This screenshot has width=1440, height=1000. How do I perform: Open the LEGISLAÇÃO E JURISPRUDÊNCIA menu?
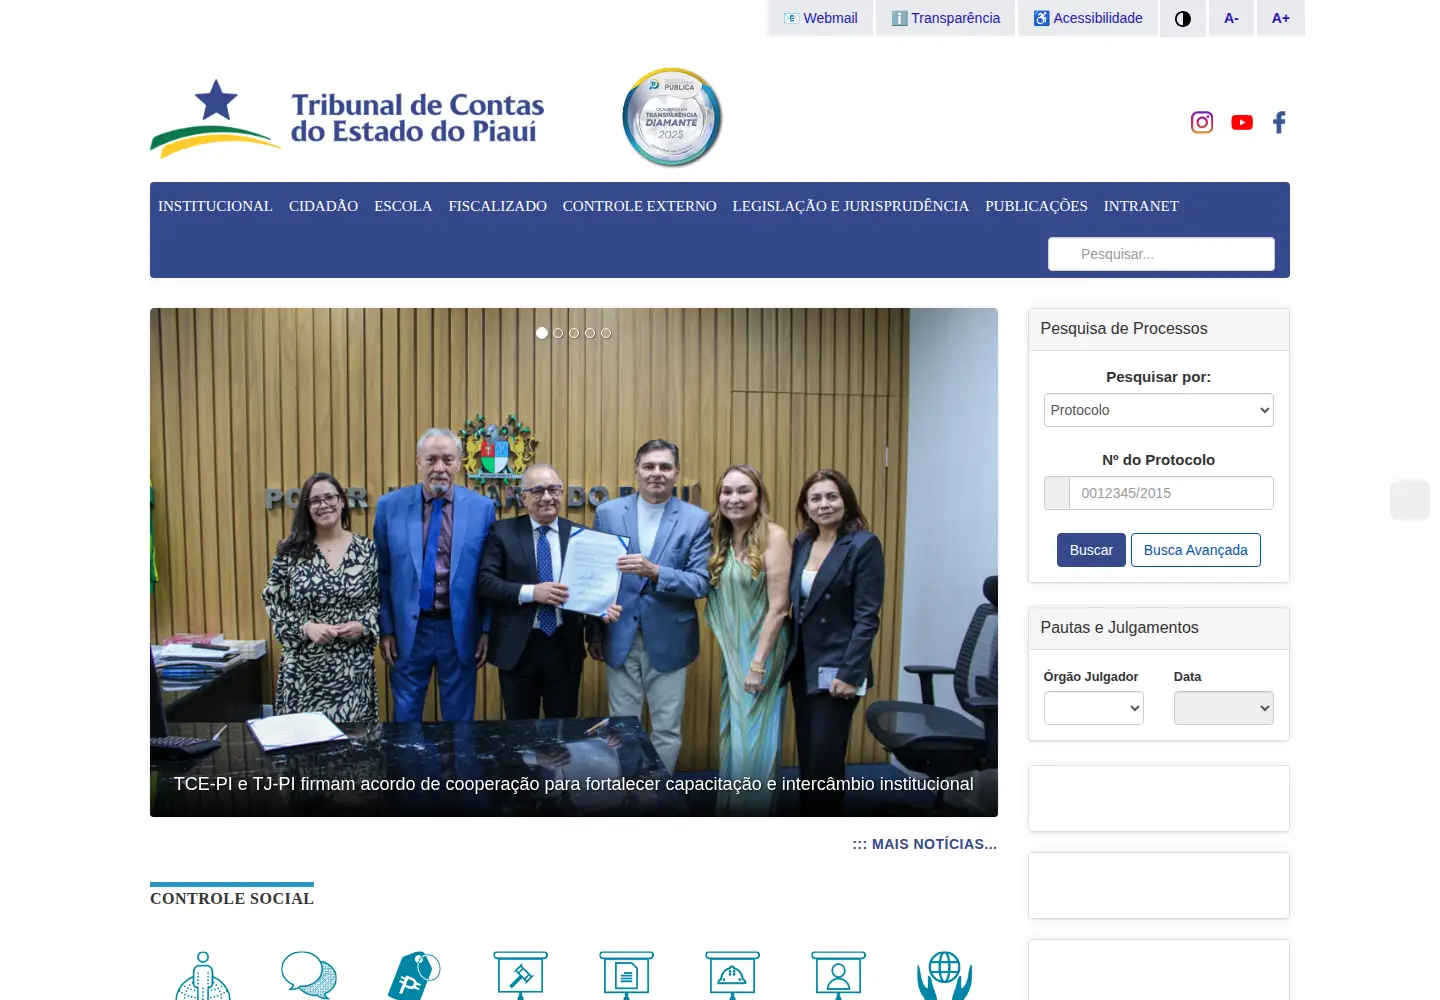pyautogui.click(x=851, y=206)
